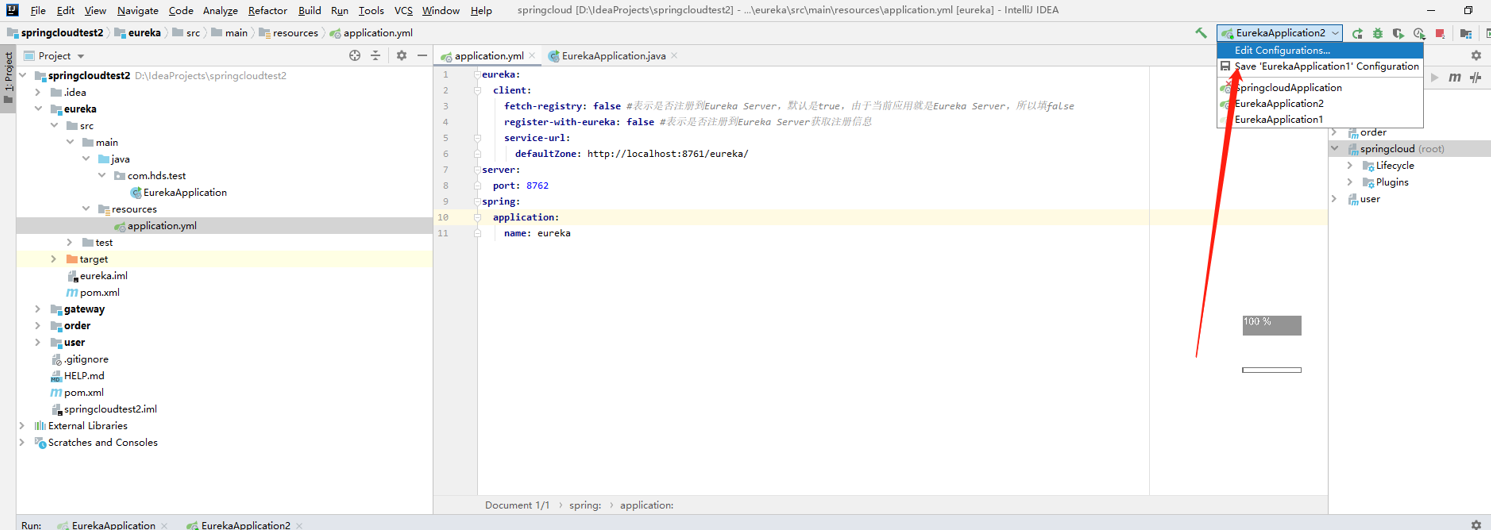Viewport: 1491px width, 530px height.
Task: Collapse the springcloudtest2 root node
Action: pyautogui.click(x=22, y=76)
